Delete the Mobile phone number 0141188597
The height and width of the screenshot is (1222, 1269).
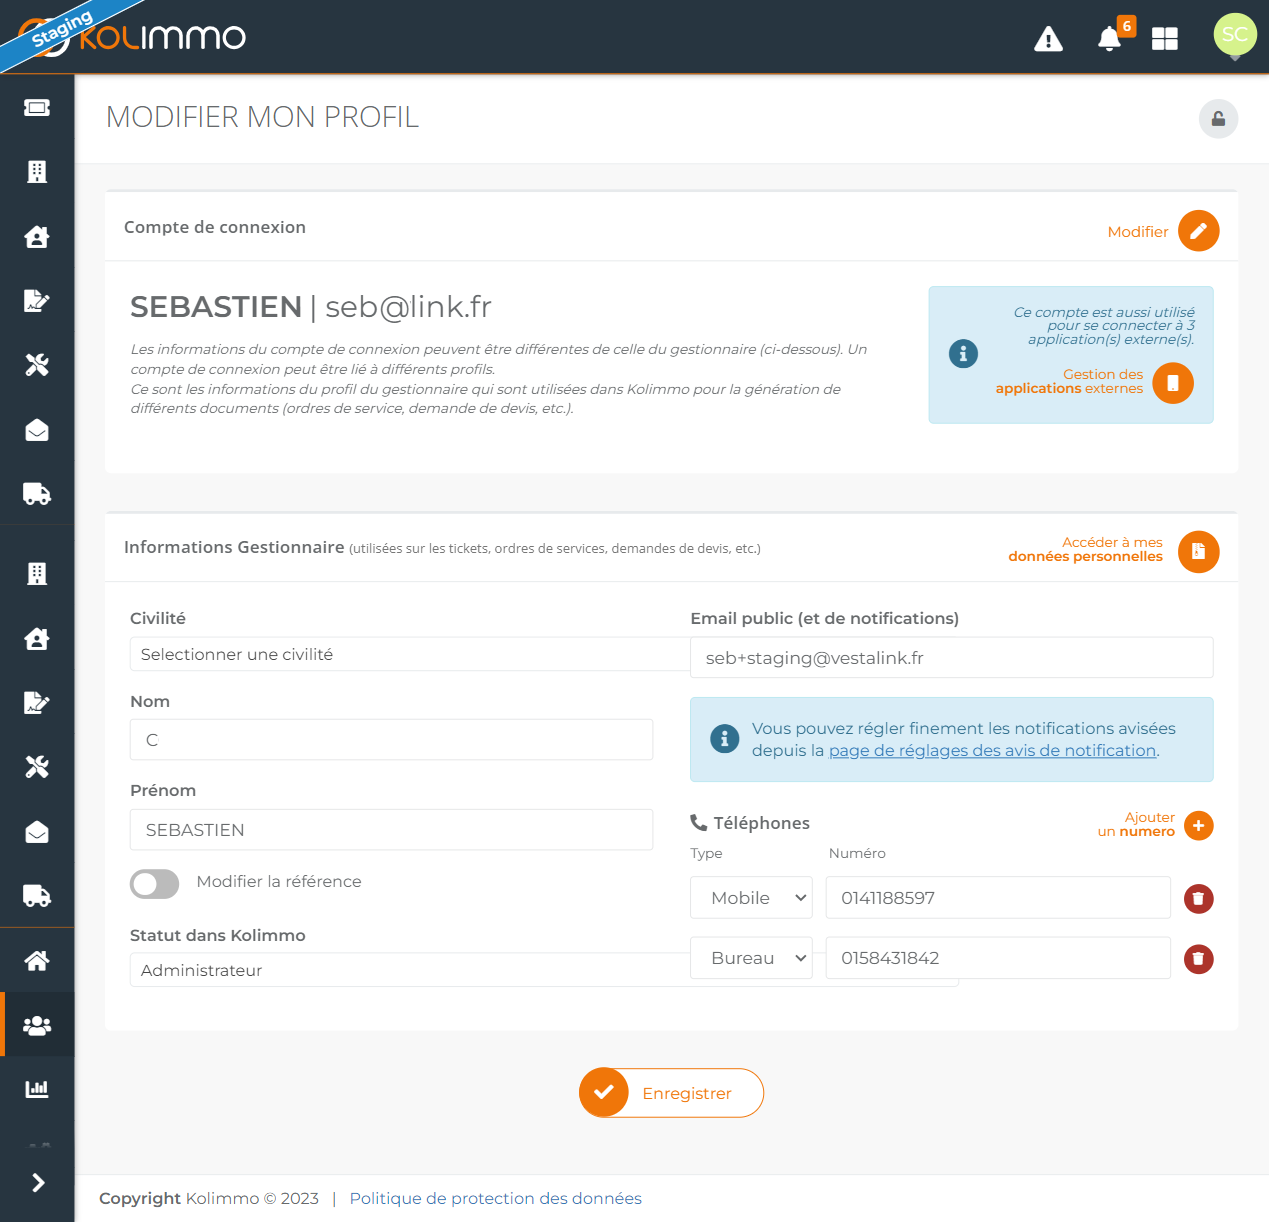tap(1199, 899)
